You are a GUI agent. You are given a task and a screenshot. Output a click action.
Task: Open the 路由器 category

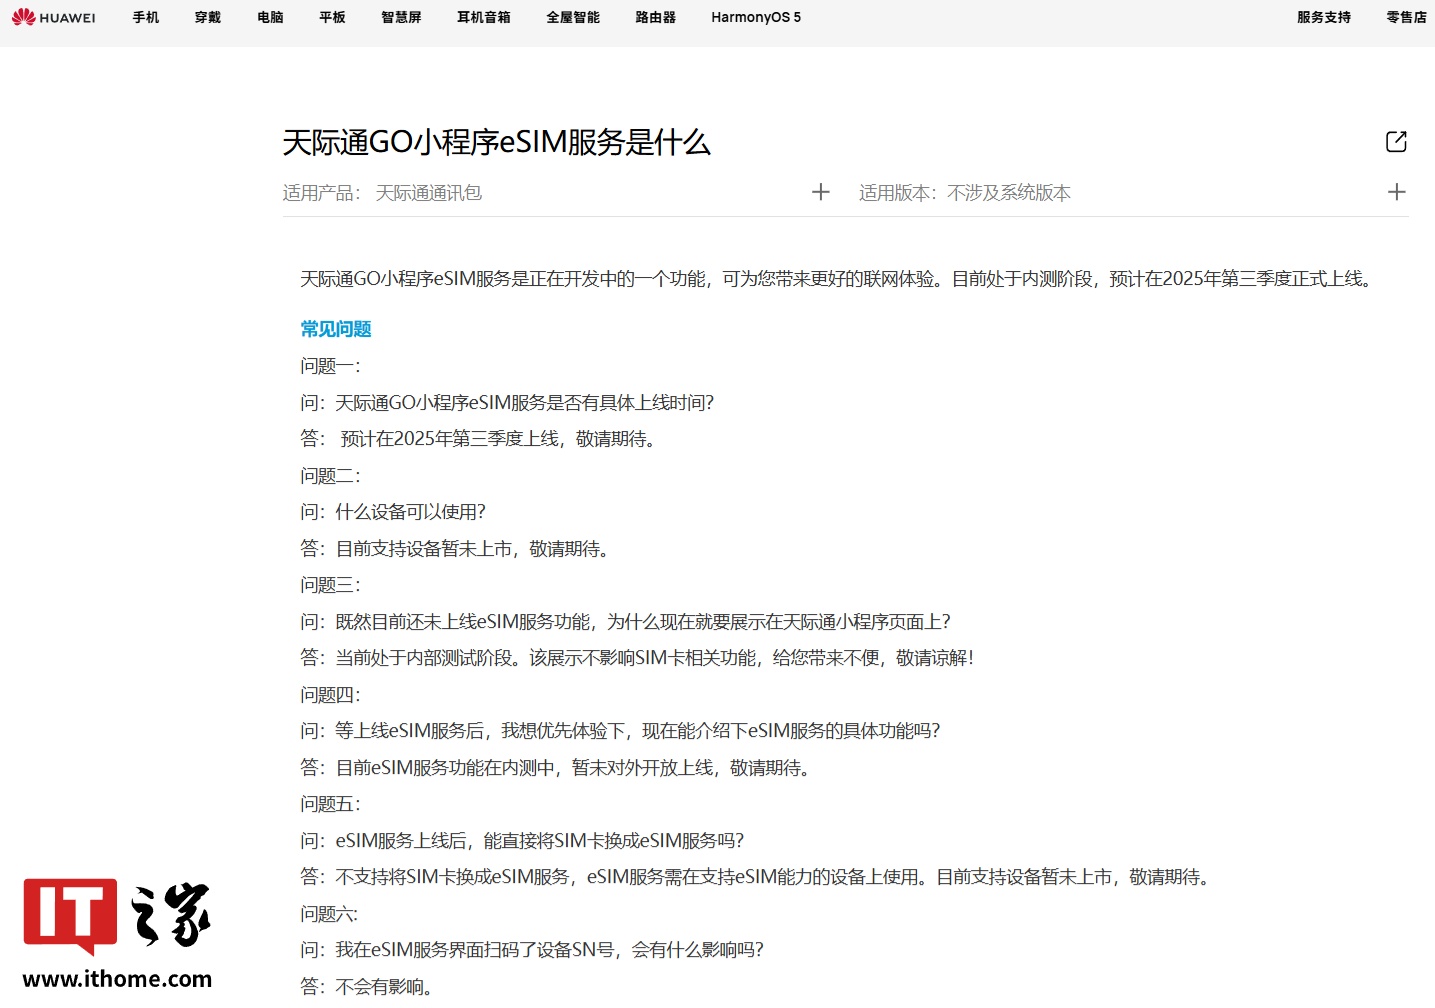(x=654, y=17)
